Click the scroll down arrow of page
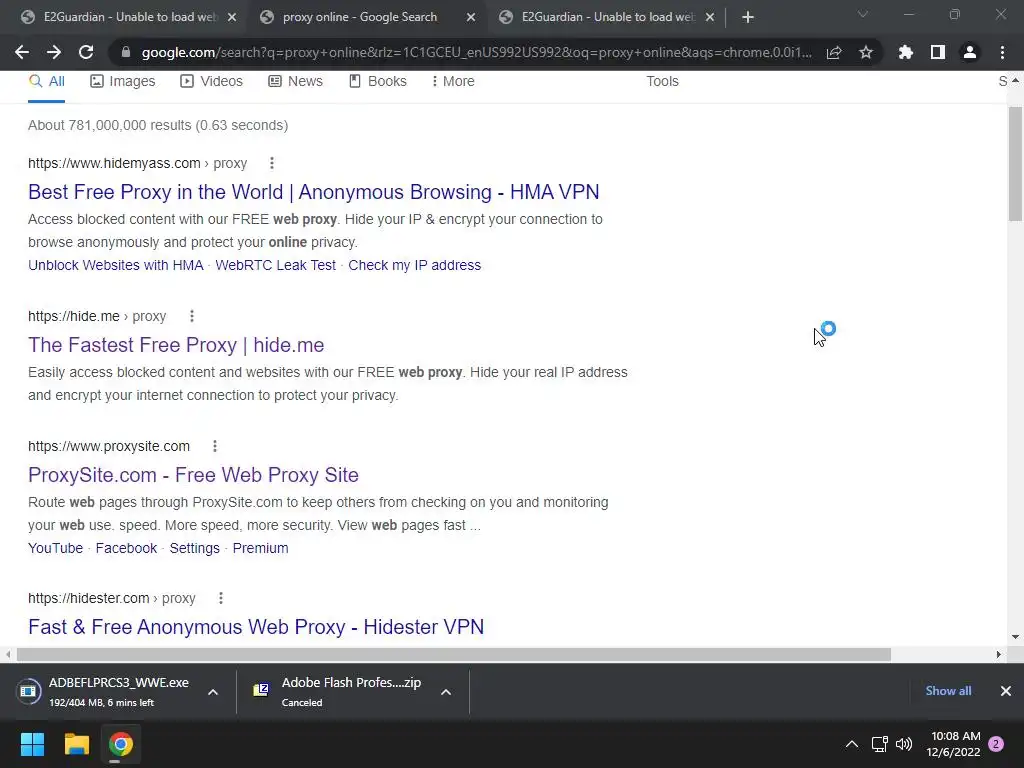This screenshot has height=768, width=1024. coord(1015,637)
